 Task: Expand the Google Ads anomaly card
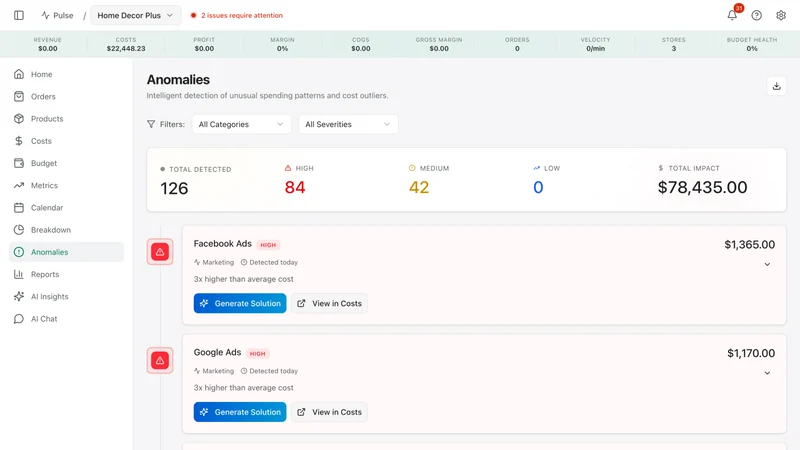pyautogui.click(x=767, y=373)
